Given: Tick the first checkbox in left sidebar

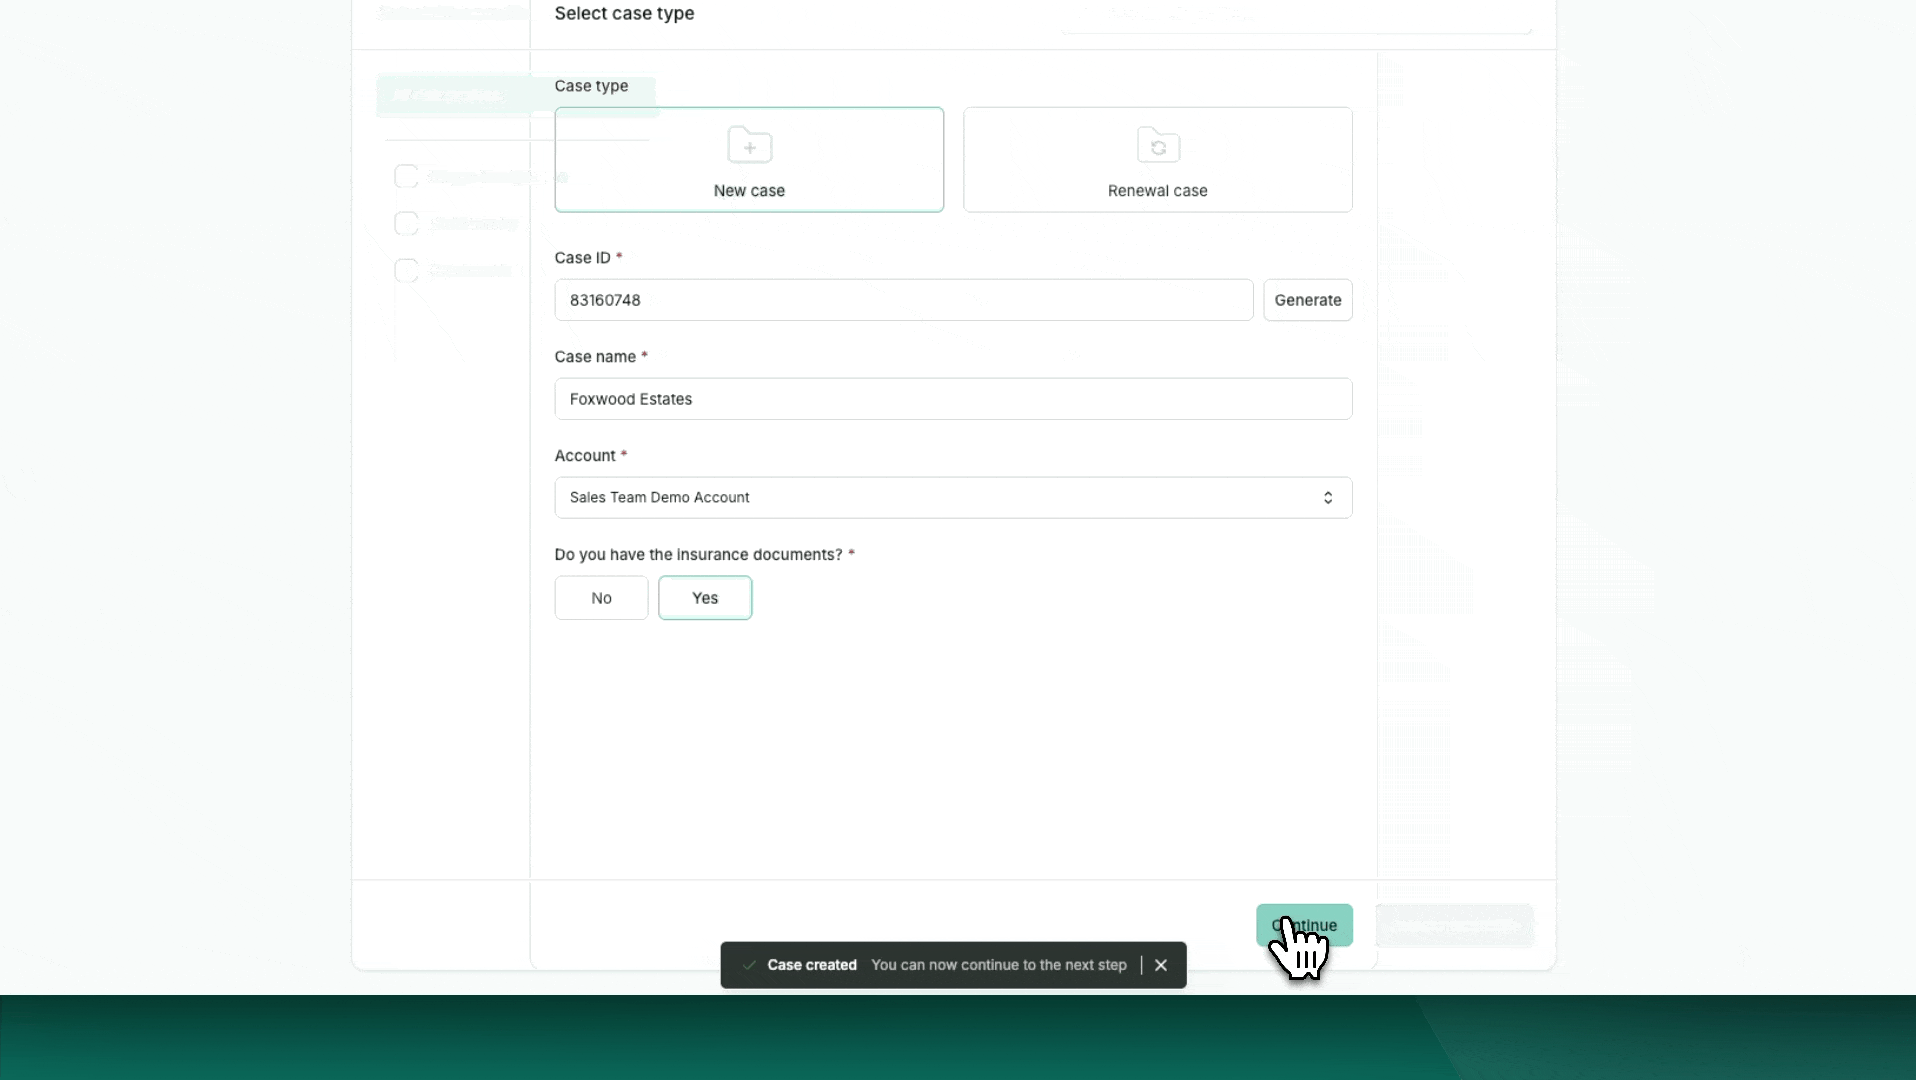Looking at the screenshot, I should [x=406, y=177].
